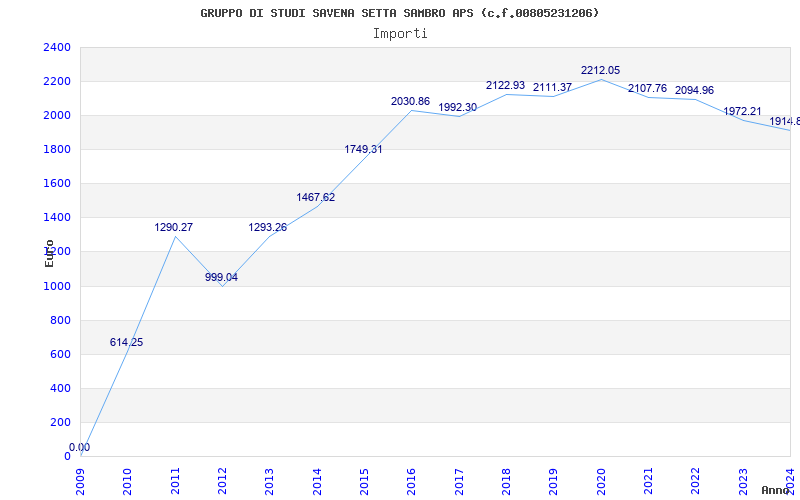
Task: Click the 1290.27 value label
Action: (174, 228)
